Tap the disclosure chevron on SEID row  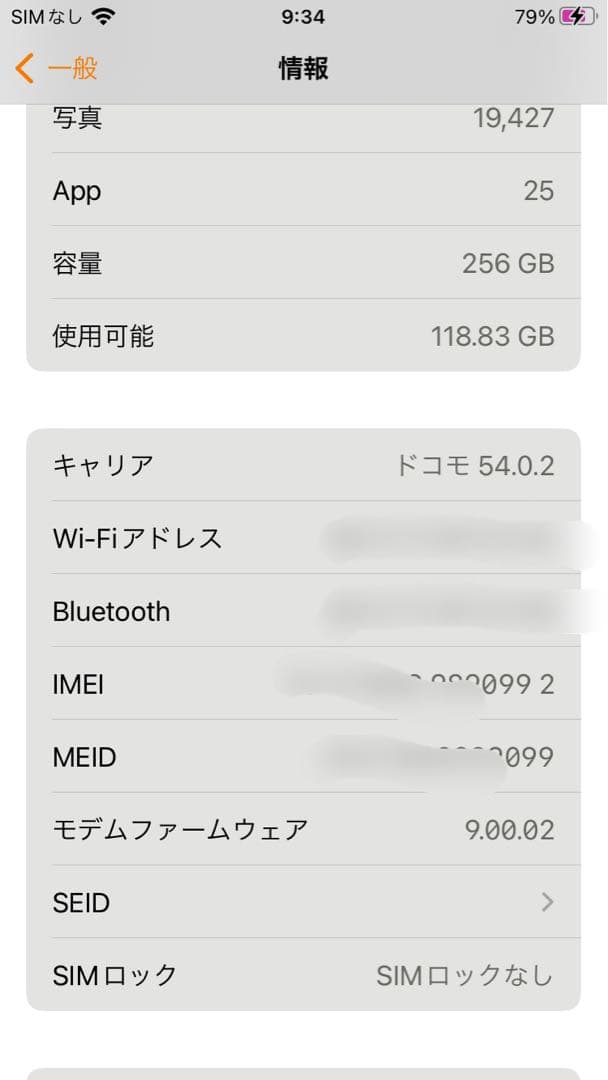point(545,902)
